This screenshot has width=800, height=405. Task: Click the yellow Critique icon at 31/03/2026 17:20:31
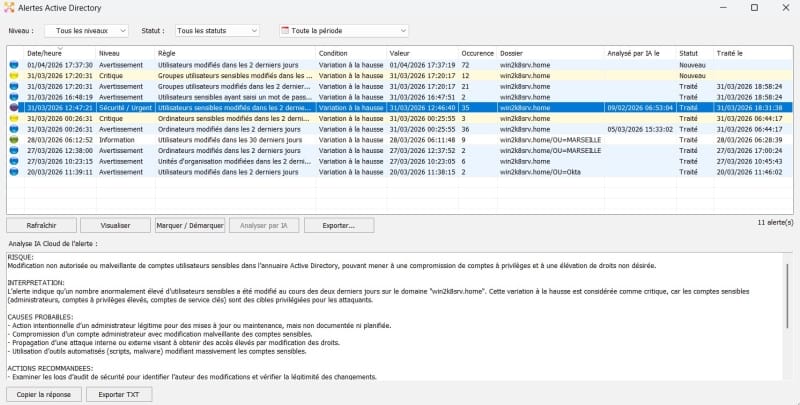tap(14, 75)
